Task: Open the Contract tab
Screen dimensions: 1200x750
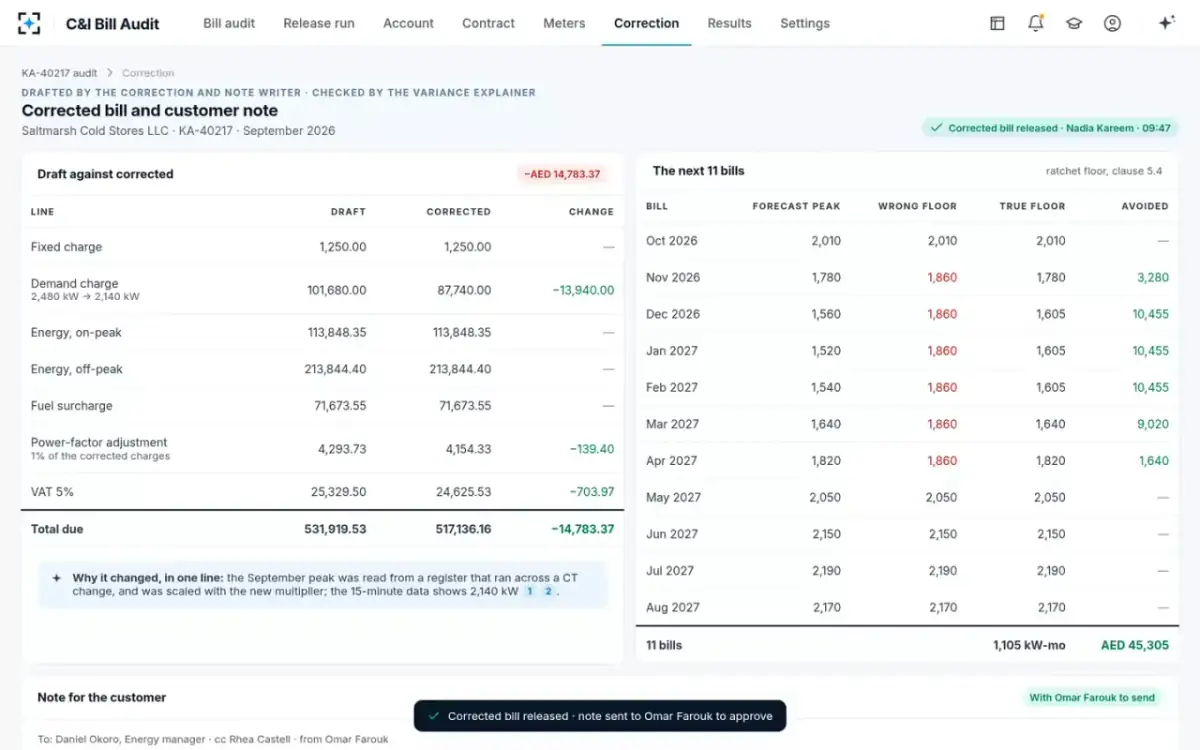Action: (488, 23)
